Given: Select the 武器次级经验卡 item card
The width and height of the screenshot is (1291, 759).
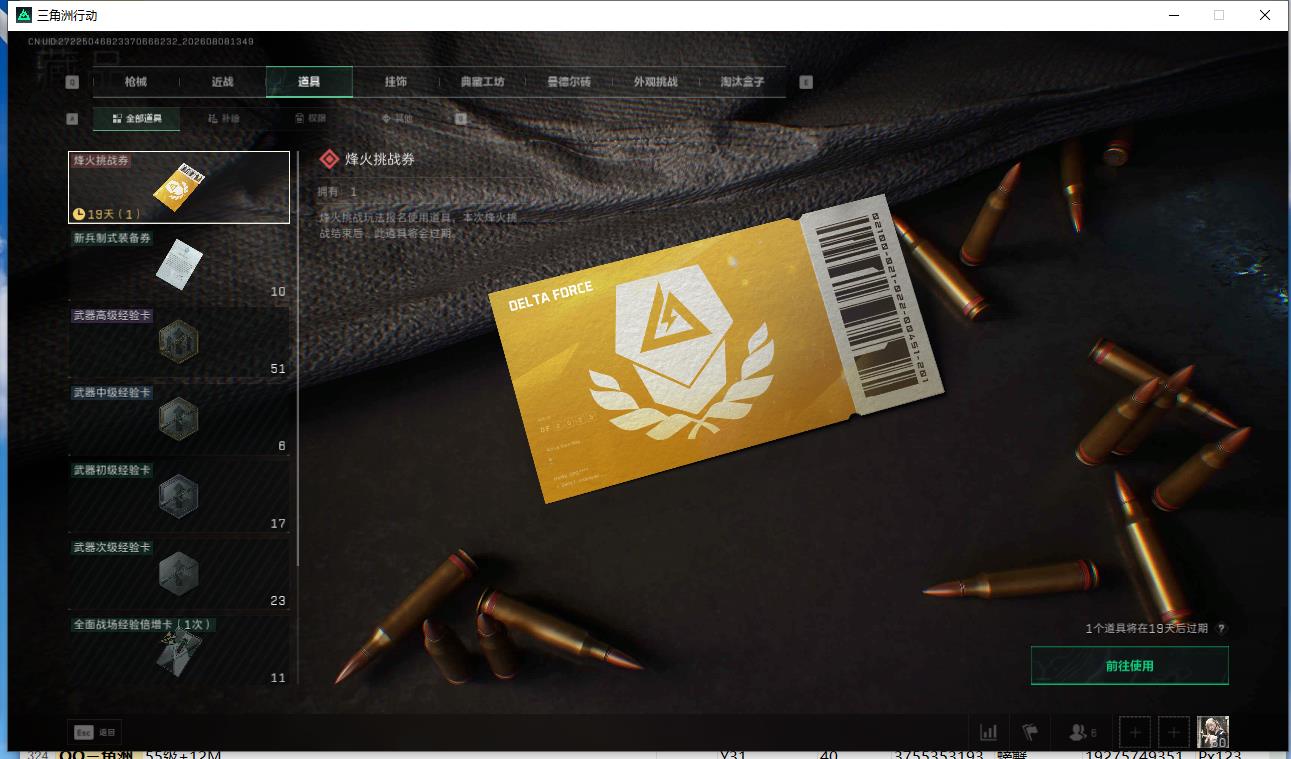Looking at the screenshot, I should [179, 574].
